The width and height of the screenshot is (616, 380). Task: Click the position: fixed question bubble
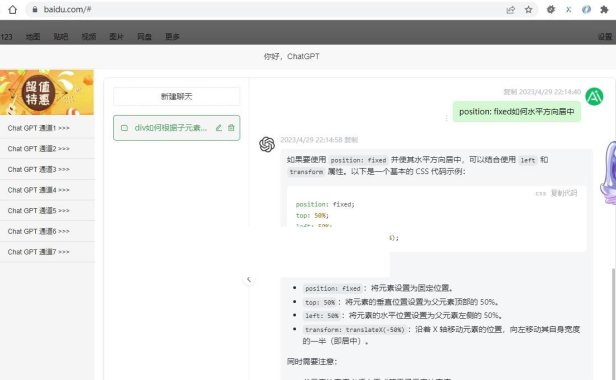pos(517,112)
